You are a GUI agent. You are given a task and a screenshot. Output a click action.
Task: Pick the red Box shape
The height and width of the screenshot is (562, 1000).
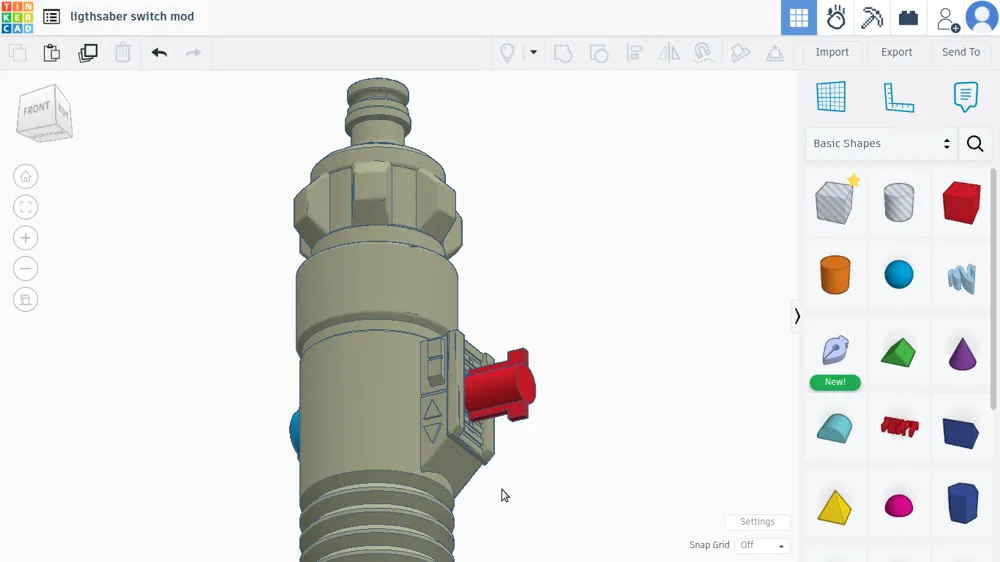pos(962,202)
